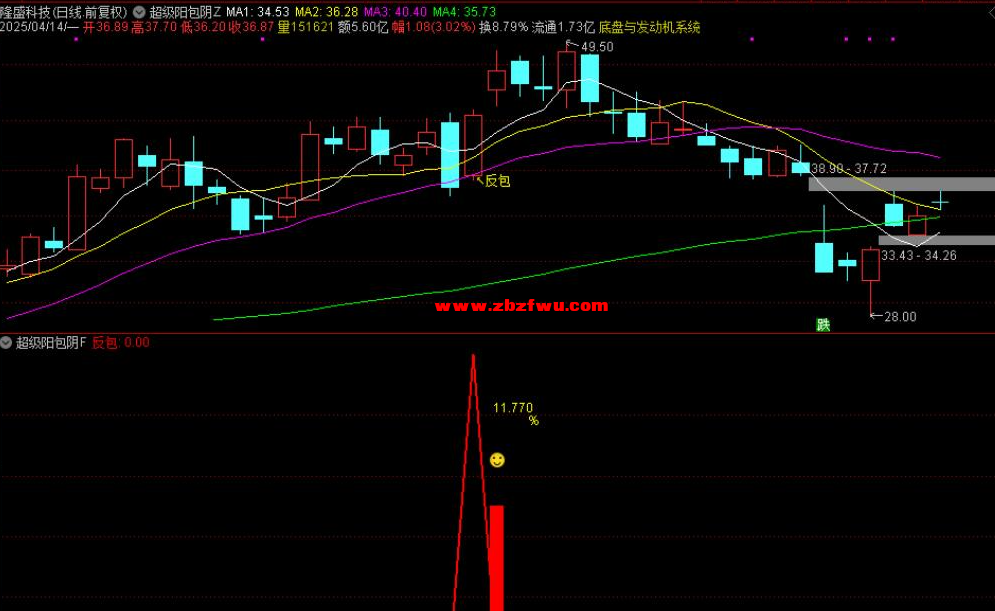Click the turnover amount 额5.60亿
The image size is (995, 611).
(x=363, y=27)
